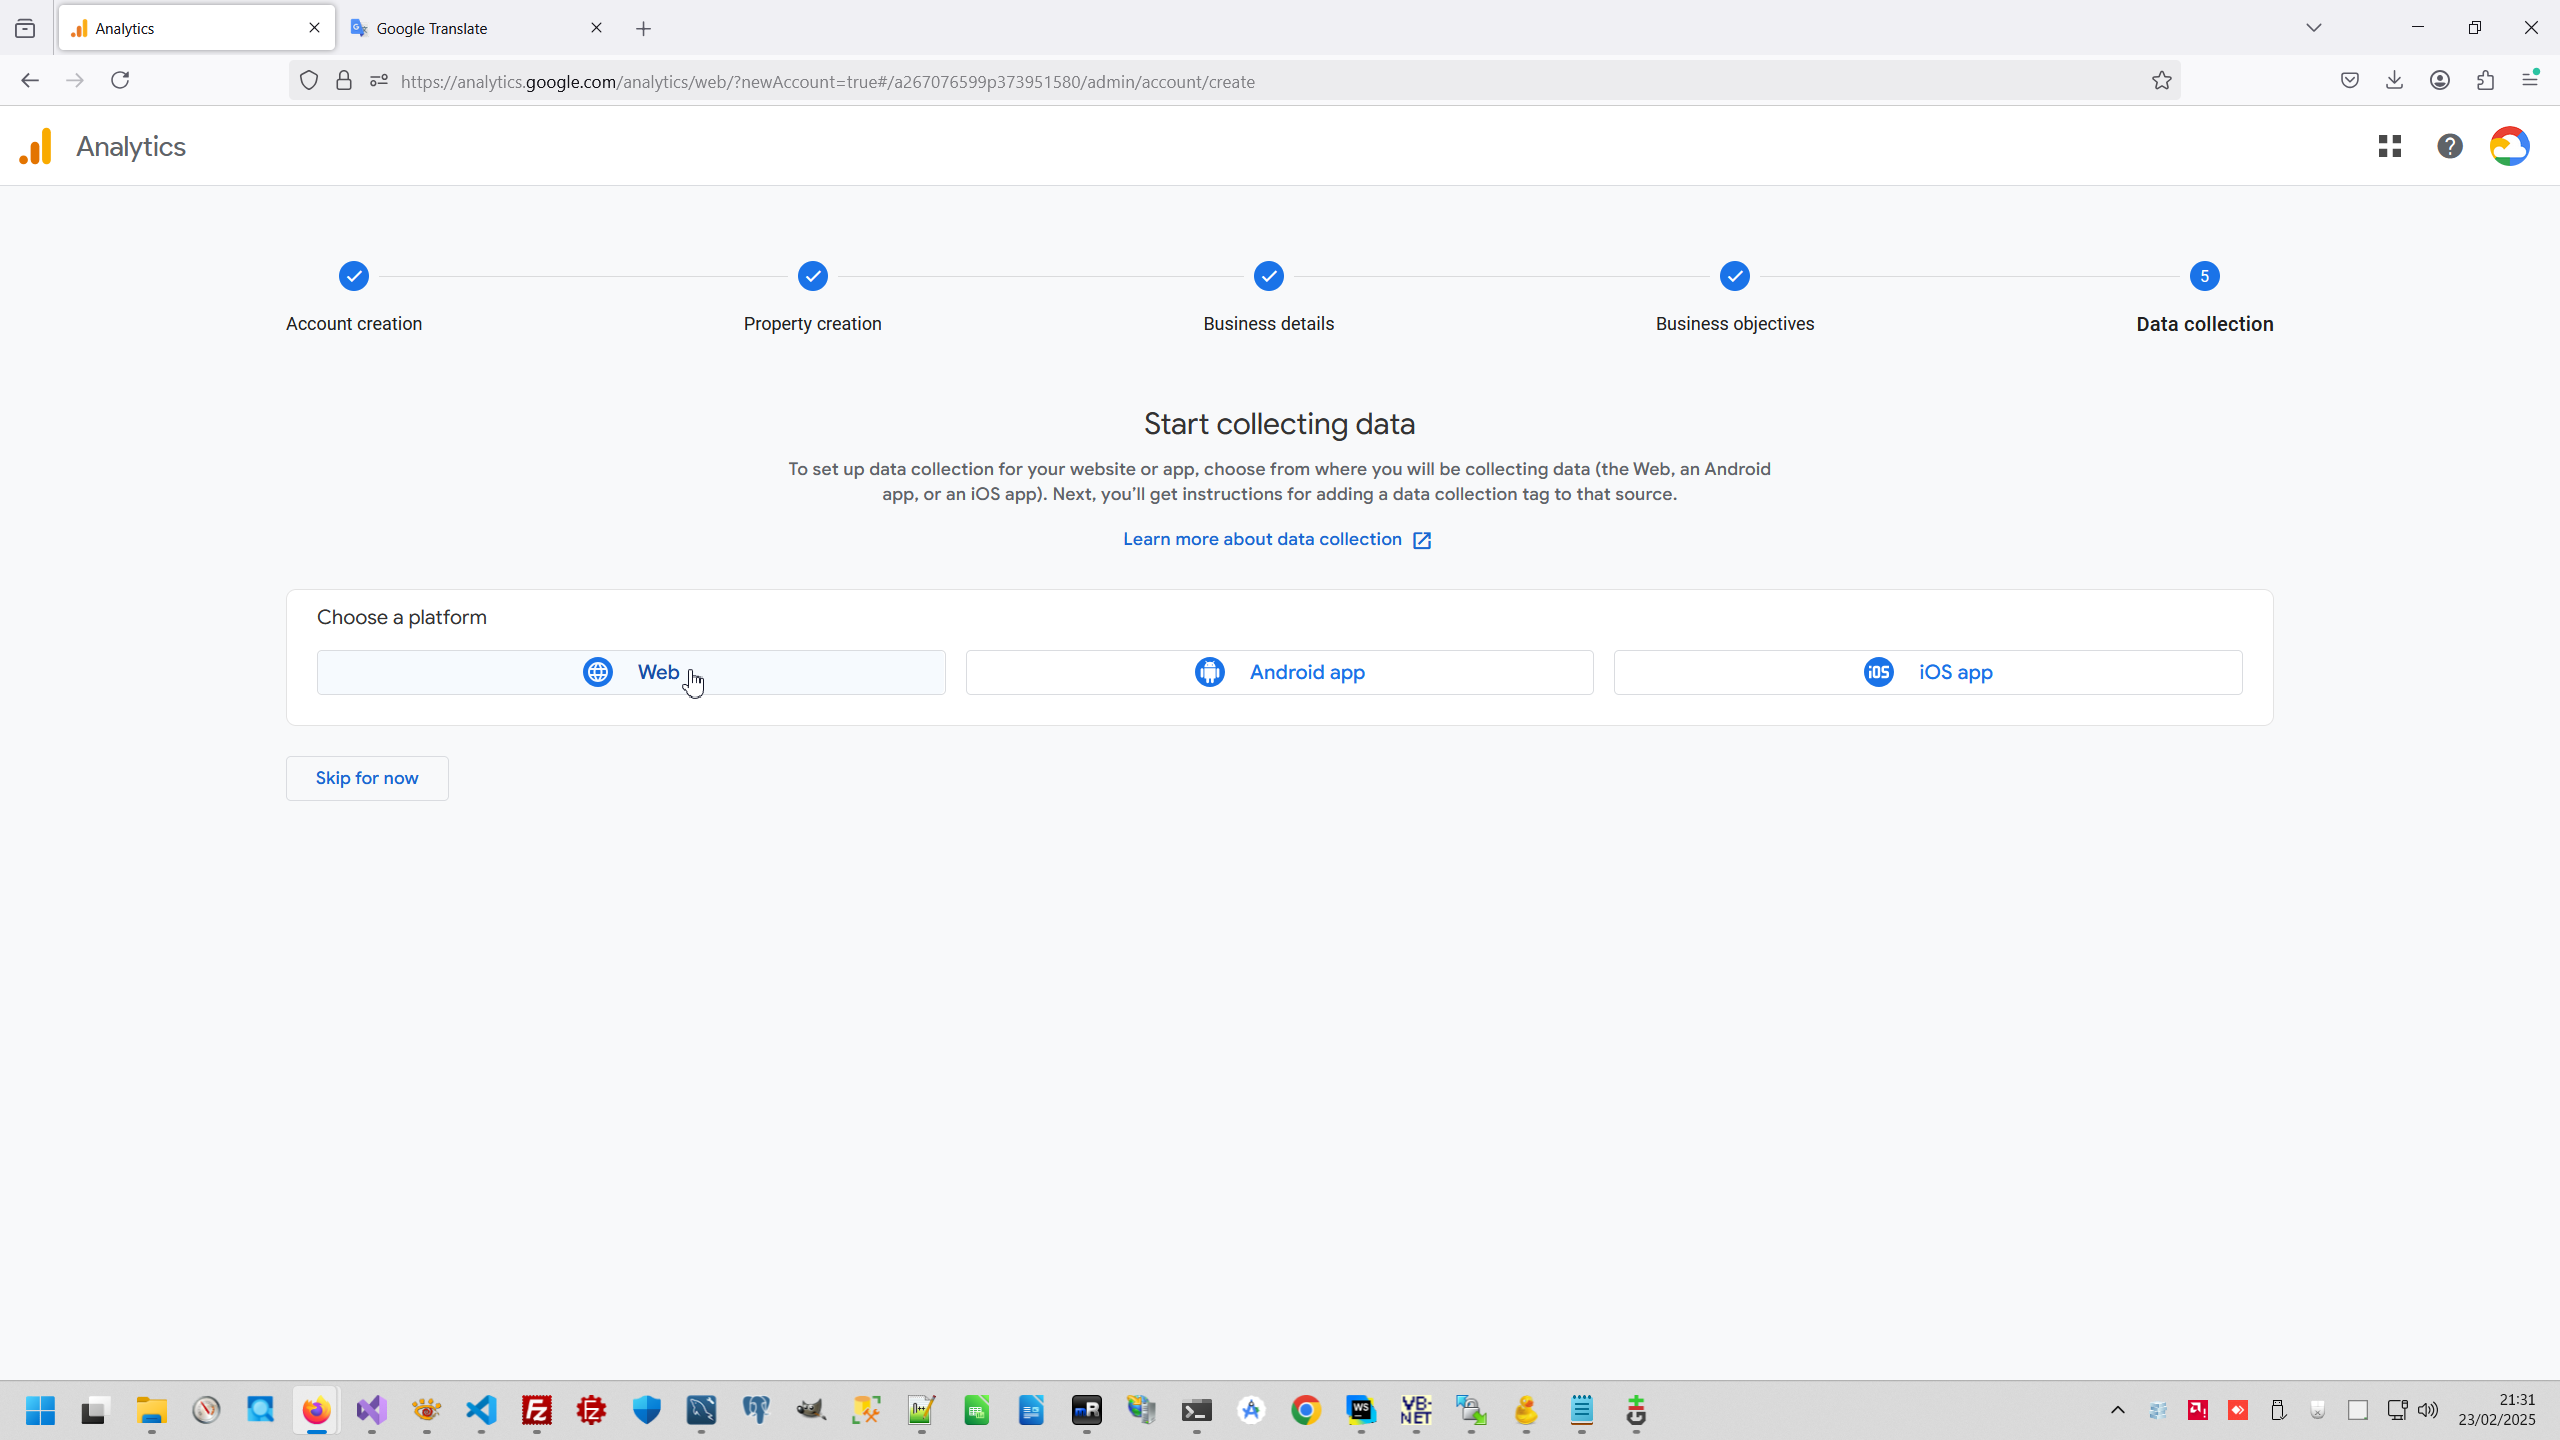This screenshot has width=2560, height=1440.
Task: Click Skip for now button
Action: [367, 778]
